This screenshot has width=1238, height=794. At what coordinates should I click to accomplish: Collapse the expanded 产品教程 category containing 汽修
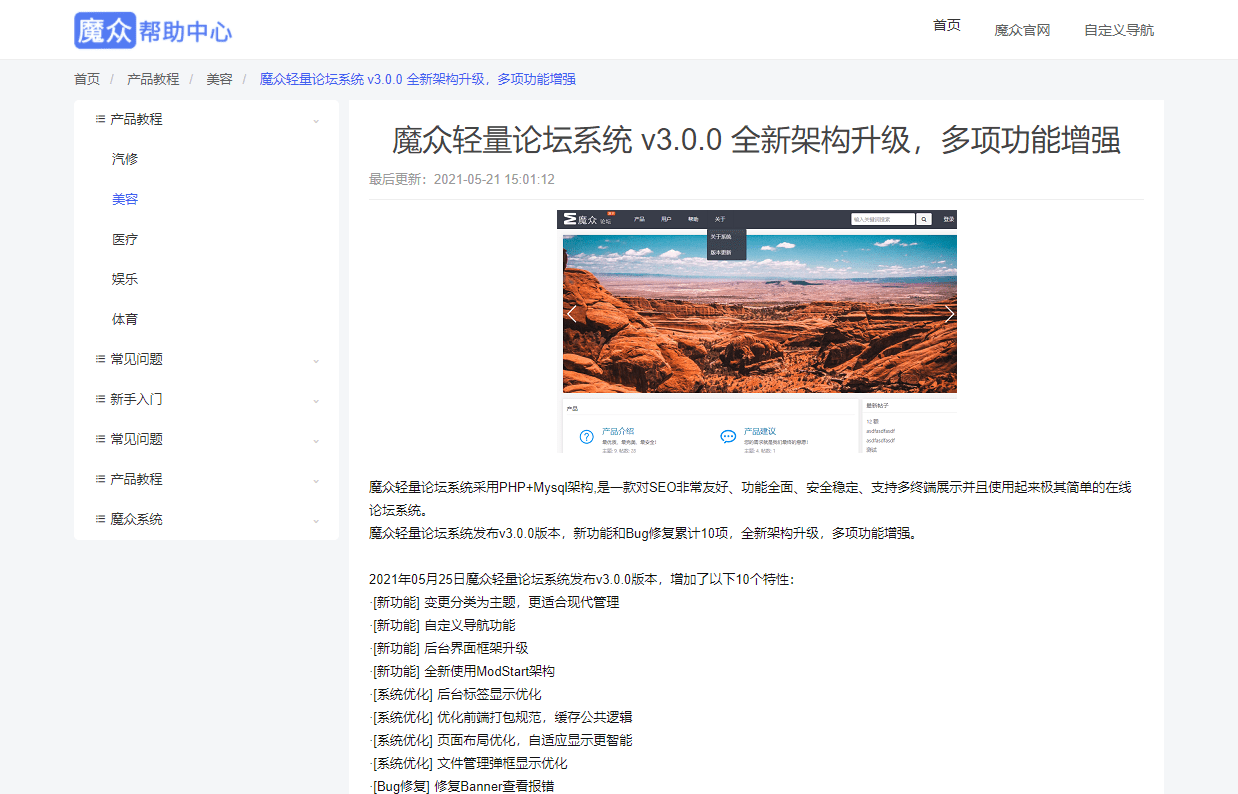point(316,120)
